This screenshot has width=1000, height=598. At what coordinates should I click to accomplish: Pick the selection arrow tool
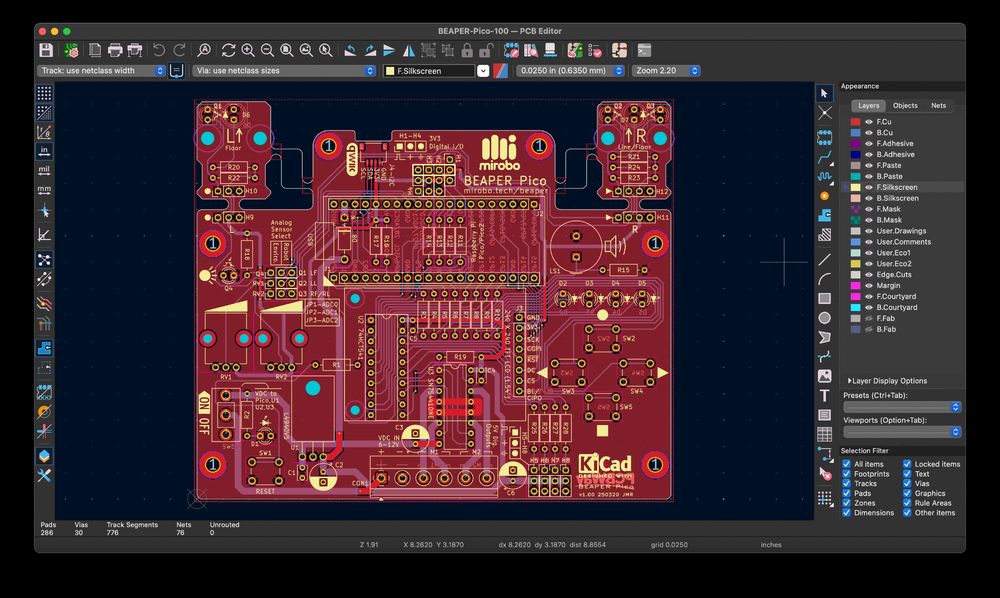[825, 94]
